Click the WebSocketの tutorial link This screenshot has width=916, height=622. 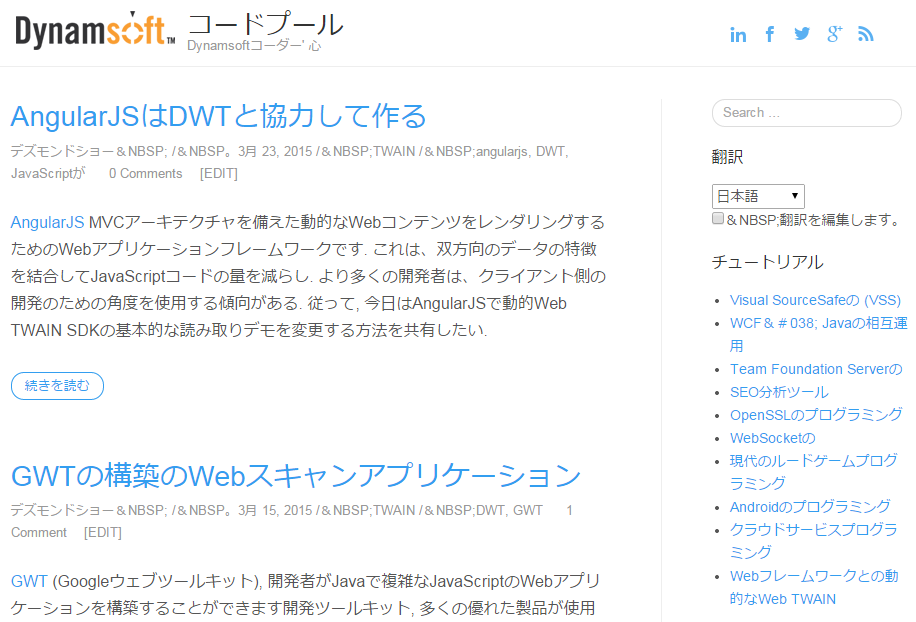[x=772, y=438]
